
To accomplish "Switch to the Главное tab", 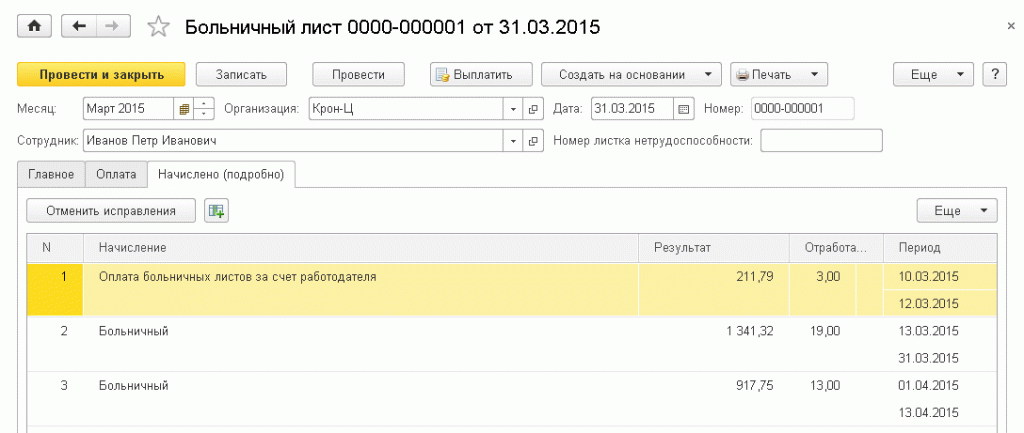I will click(x=51, y=174).
